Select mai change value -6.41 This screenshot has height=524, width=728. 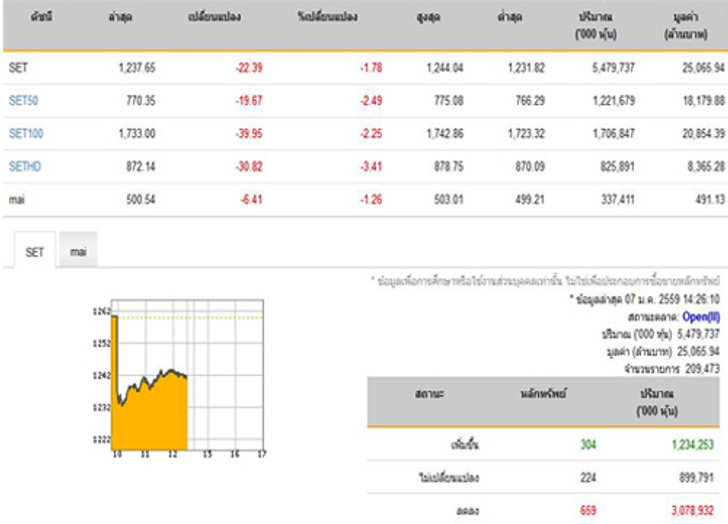click(x=251, y=199)
